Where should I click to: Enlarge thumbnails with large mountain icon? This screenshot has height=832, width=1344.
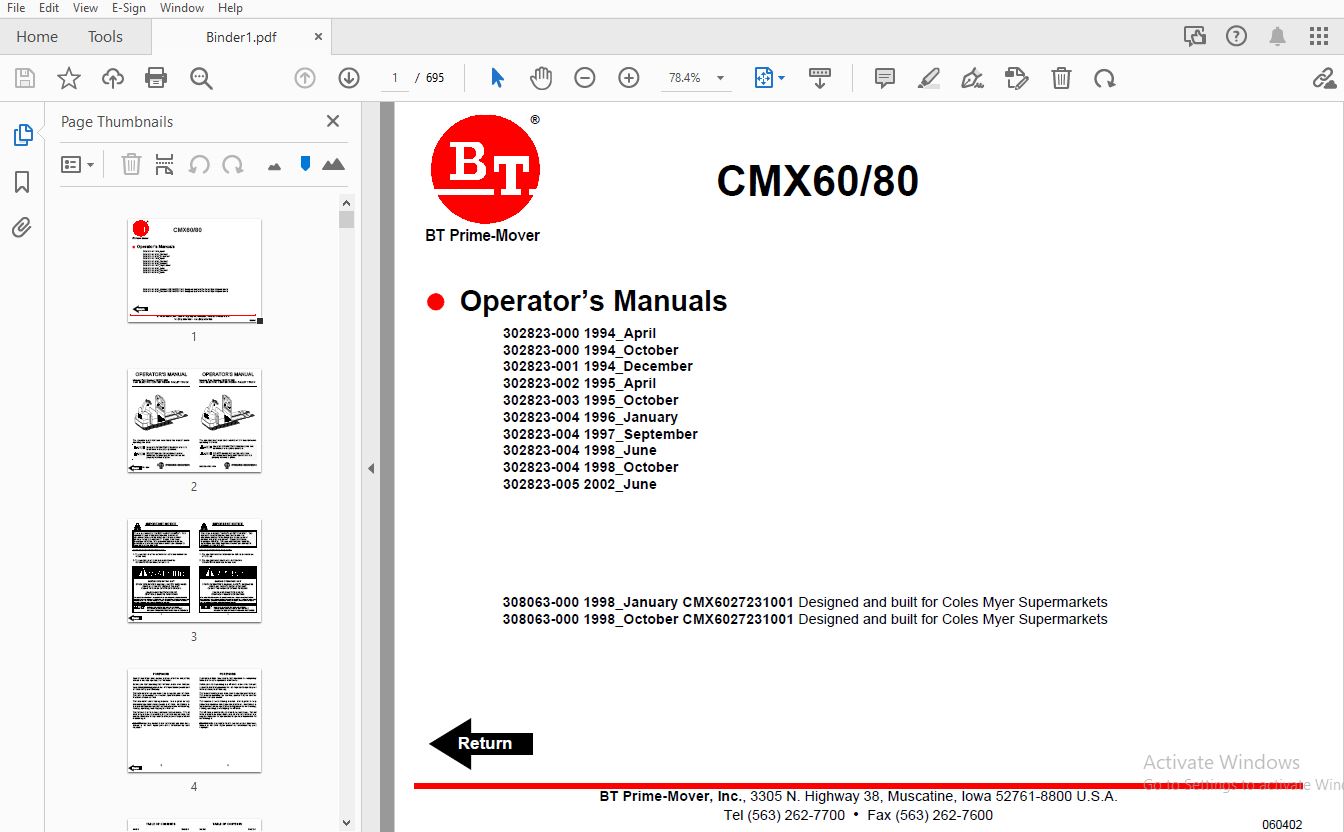(x=333, y=164)
